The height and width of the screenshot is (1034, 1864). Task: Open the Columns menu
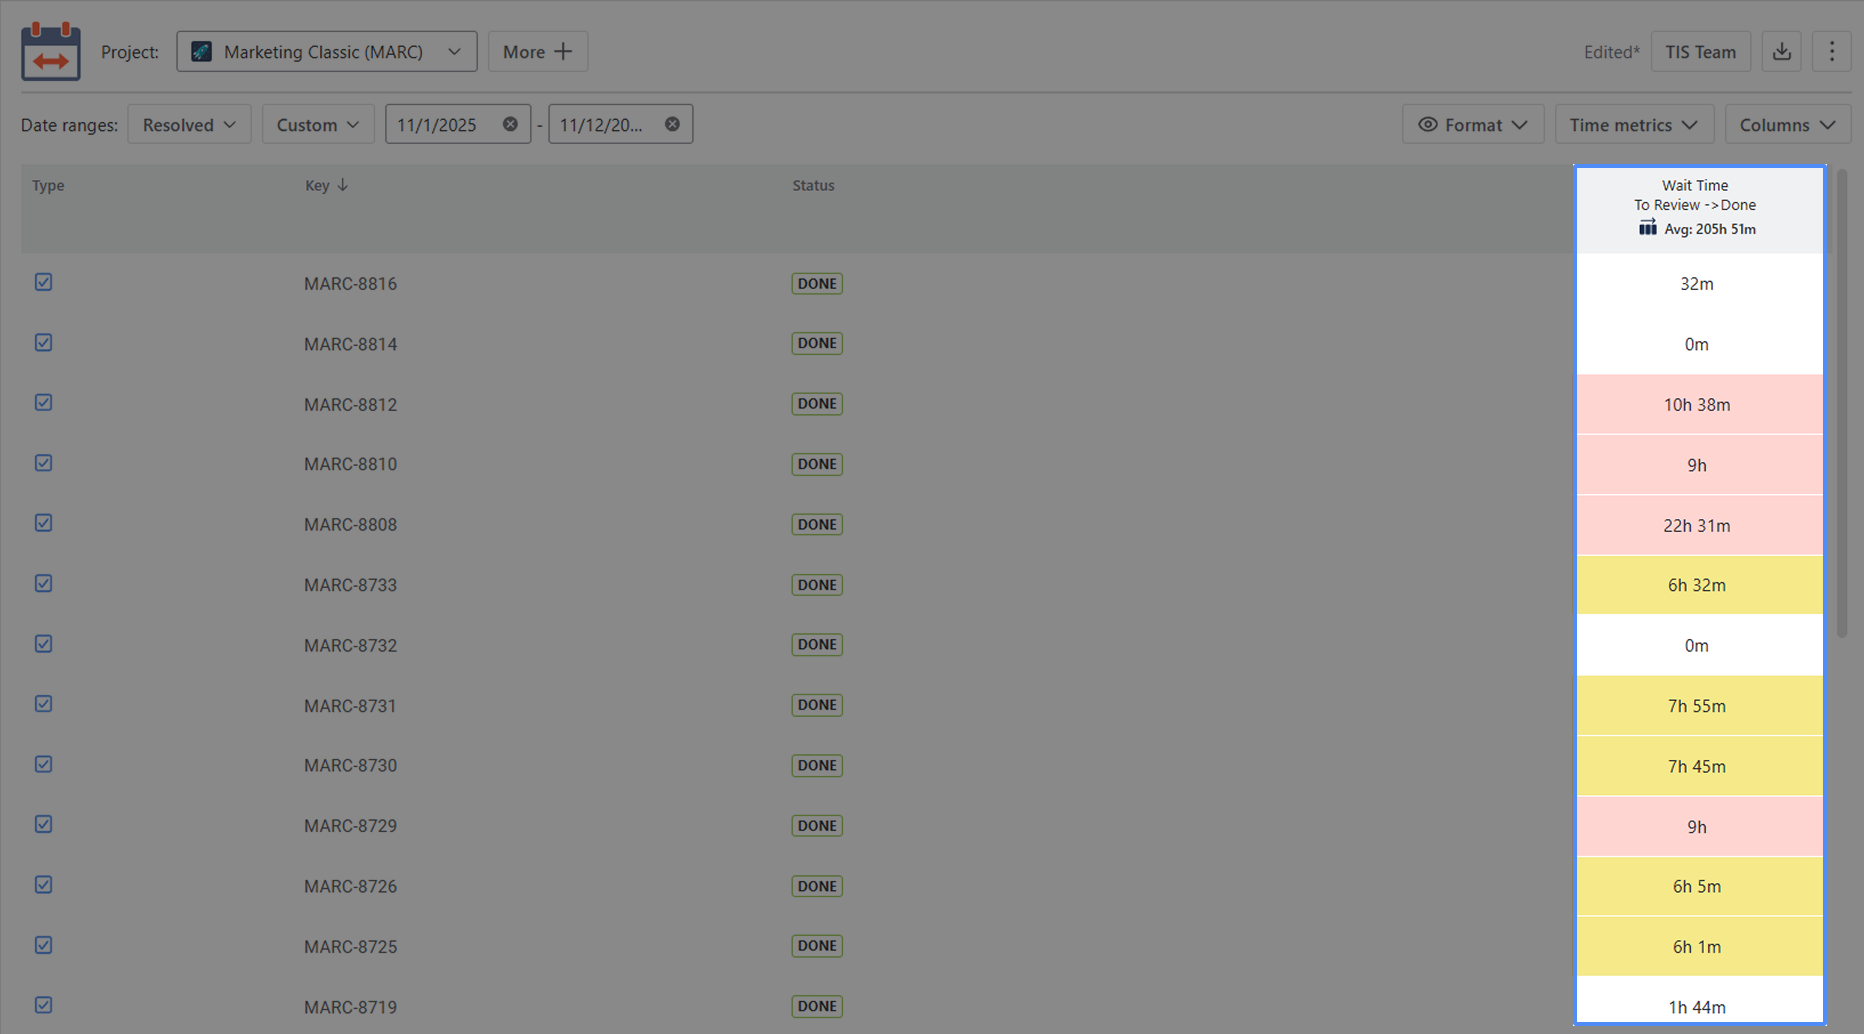[x=1788, y=124]
